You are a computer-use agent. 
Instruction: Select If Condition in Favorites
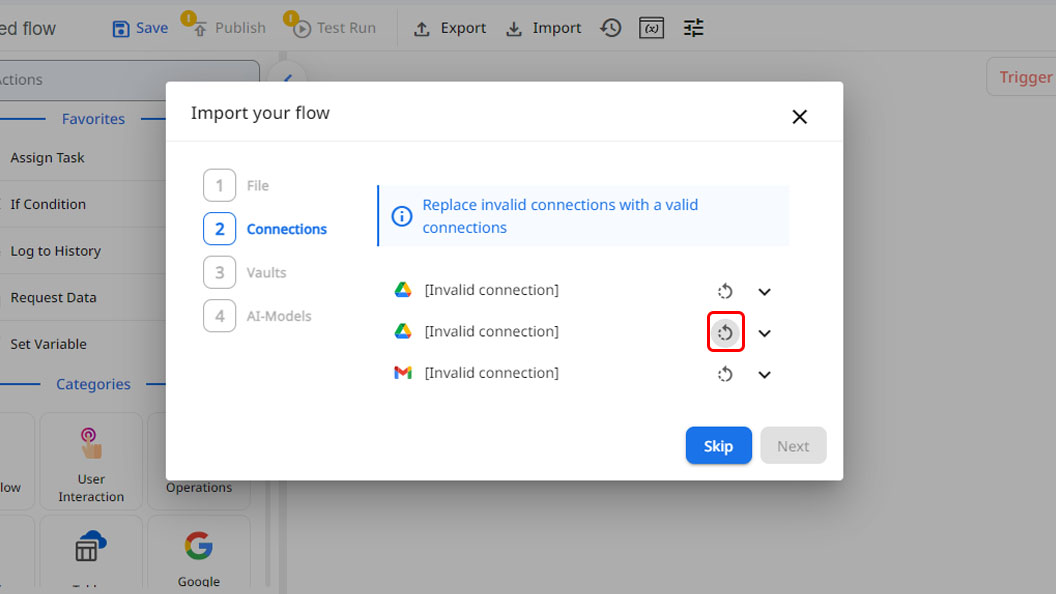48,204
